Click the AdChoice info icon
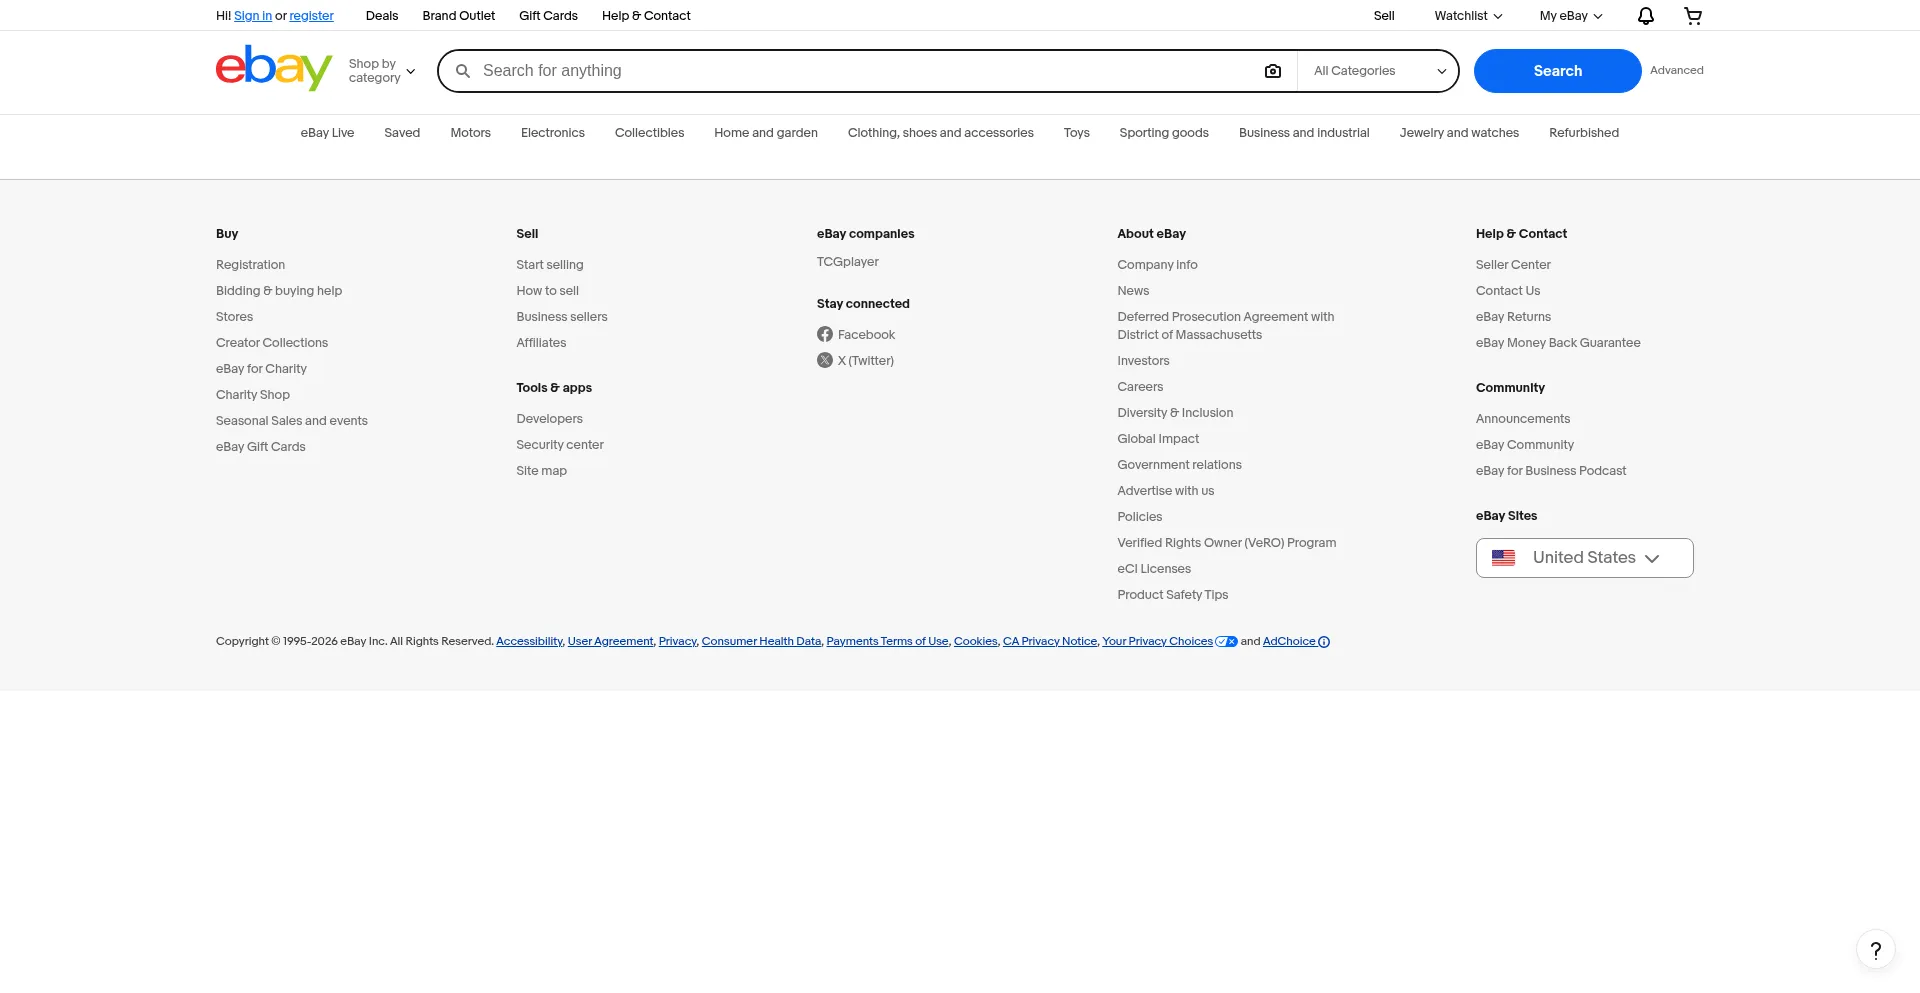Image resolution: width=1920 pixels, height=993 pixels. pyautogui.click(x=1324, y=642)
